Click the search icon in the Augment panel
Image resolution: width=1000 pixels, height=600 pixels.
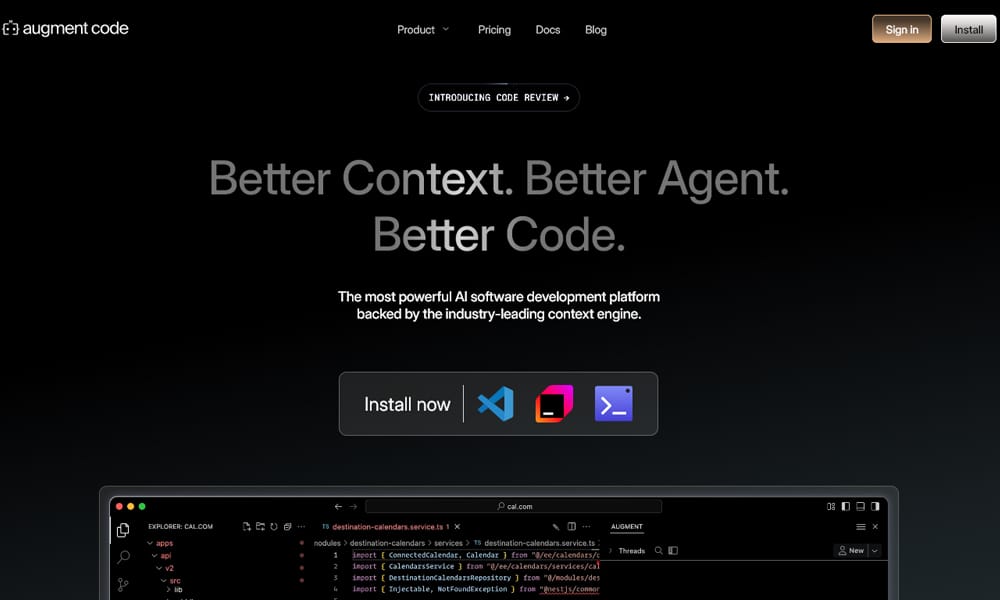[x=659, y=550]
